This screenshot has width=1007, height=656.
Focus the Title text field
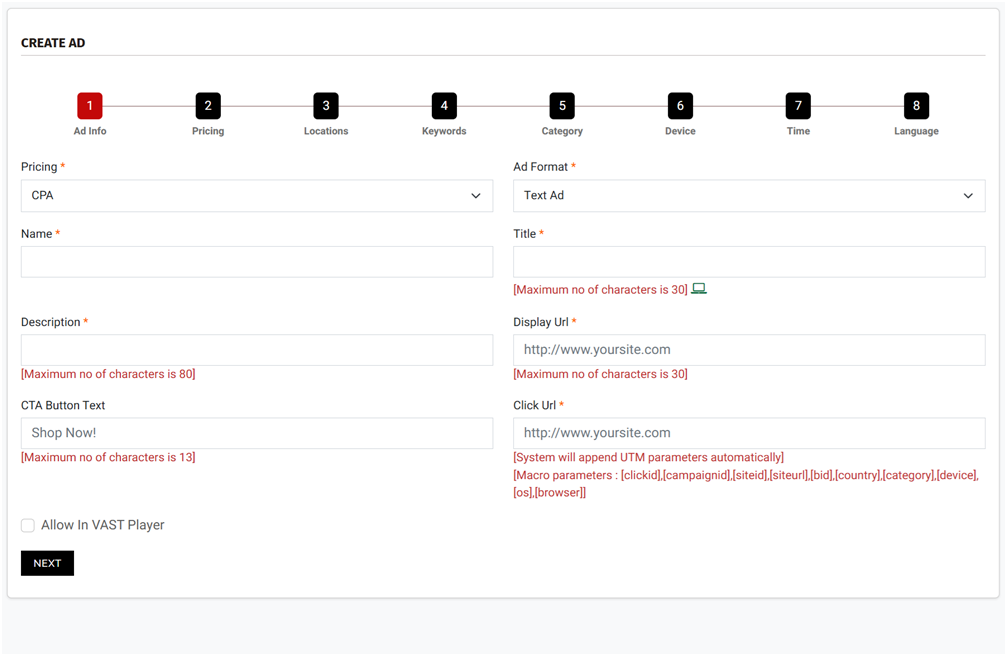click(x=749, y=262)
